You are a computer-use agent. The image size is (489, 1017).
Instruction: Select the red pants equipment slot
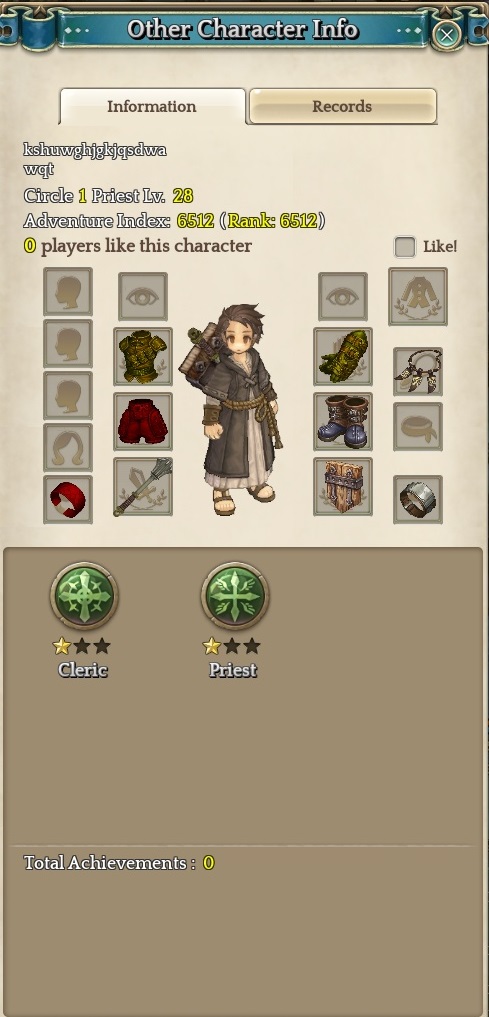[143, 421]
